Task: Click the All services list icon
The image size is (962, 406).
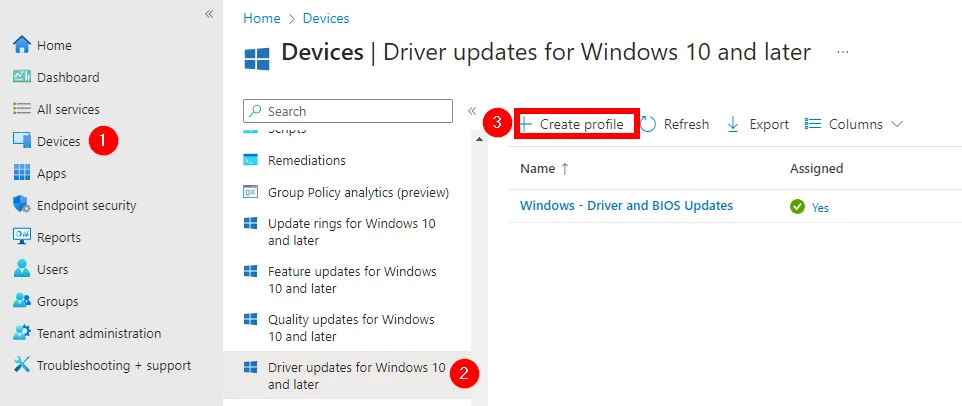Action: [22, 110]
